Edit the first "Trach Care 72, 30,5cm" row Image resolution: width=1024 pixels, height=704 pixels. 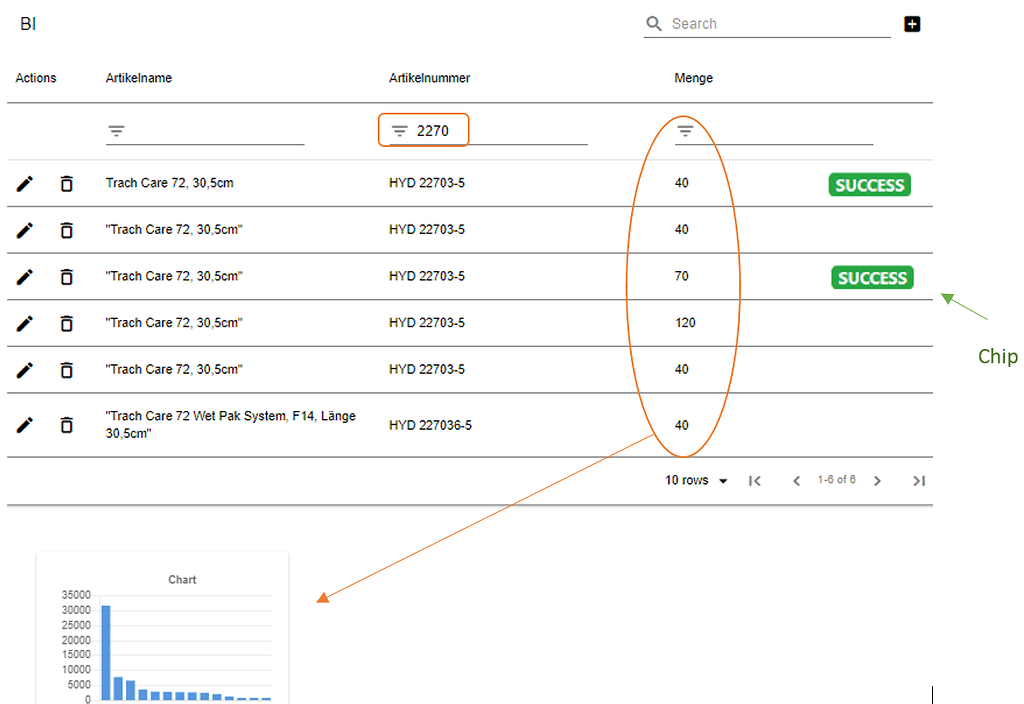click(24, 183)
